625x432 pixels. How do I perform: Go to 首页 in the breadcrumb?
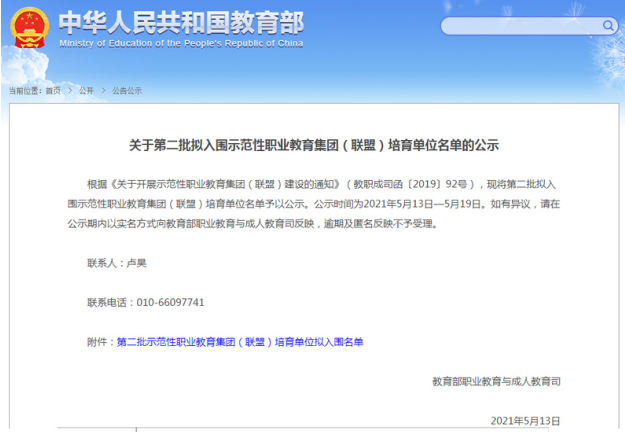(52, 90)
